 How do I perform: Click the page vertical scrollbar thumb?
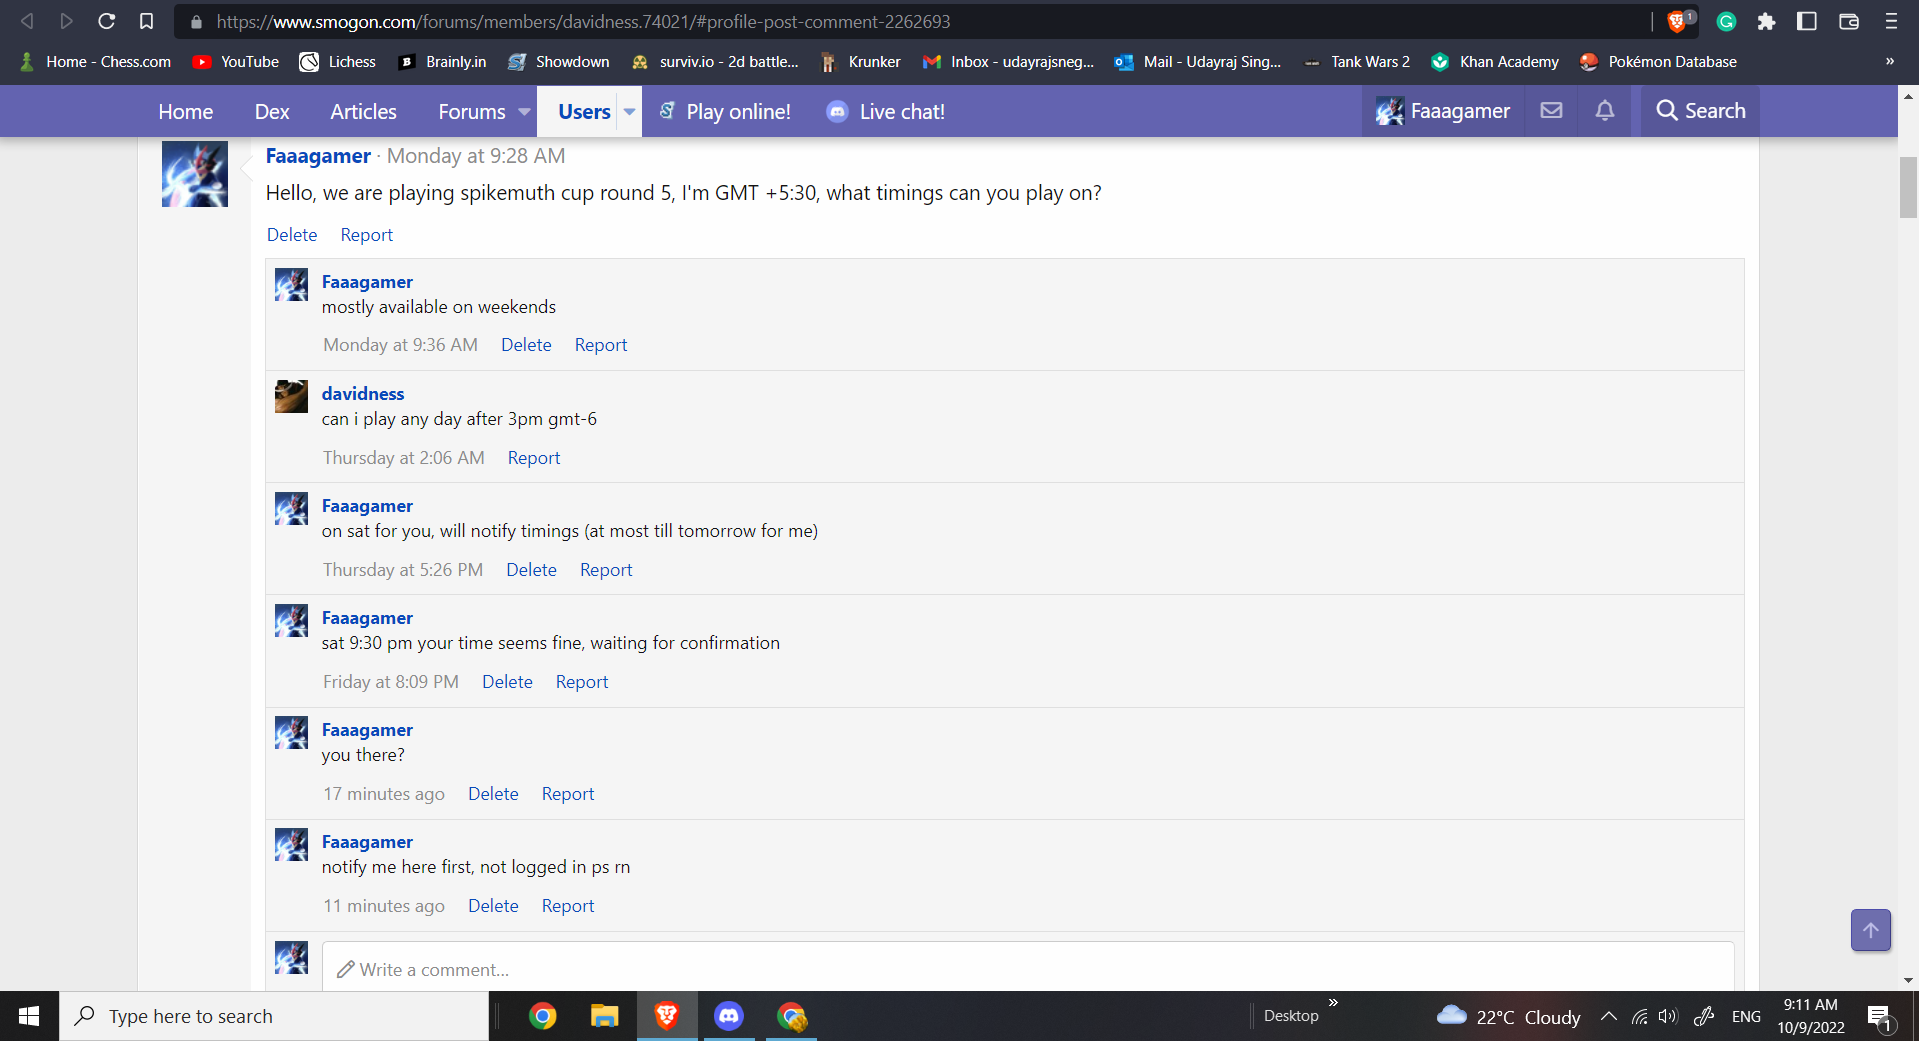pyautogui.click(x=1908, y=187)
